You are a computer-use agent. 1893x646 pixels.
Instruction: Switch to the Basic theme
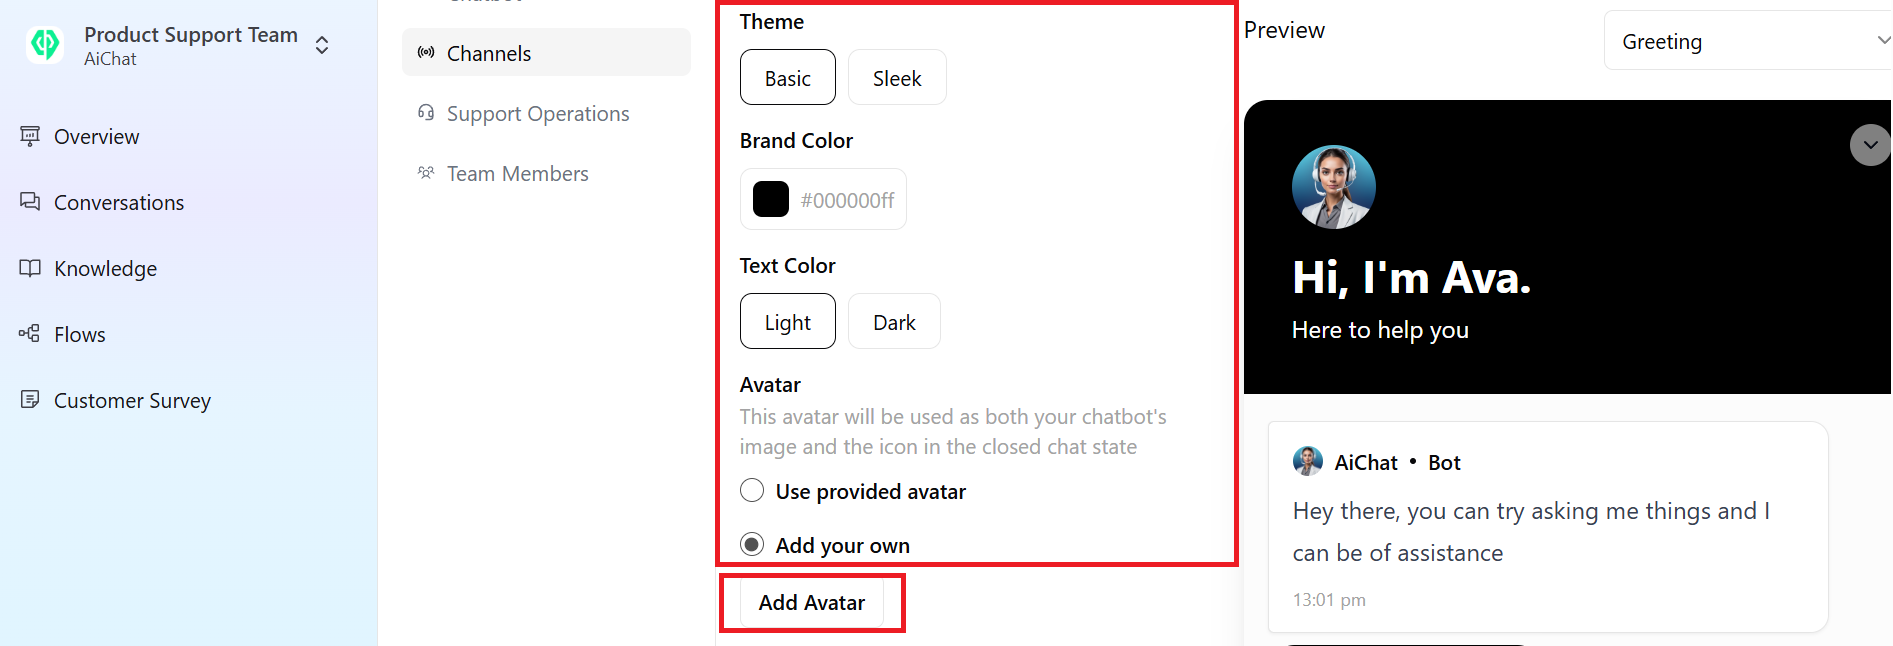coord(787,77)
